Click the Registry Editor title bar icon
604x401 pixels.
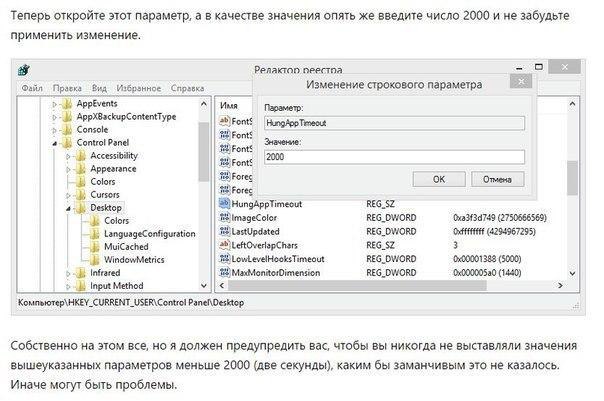click(x=29, y=69)
